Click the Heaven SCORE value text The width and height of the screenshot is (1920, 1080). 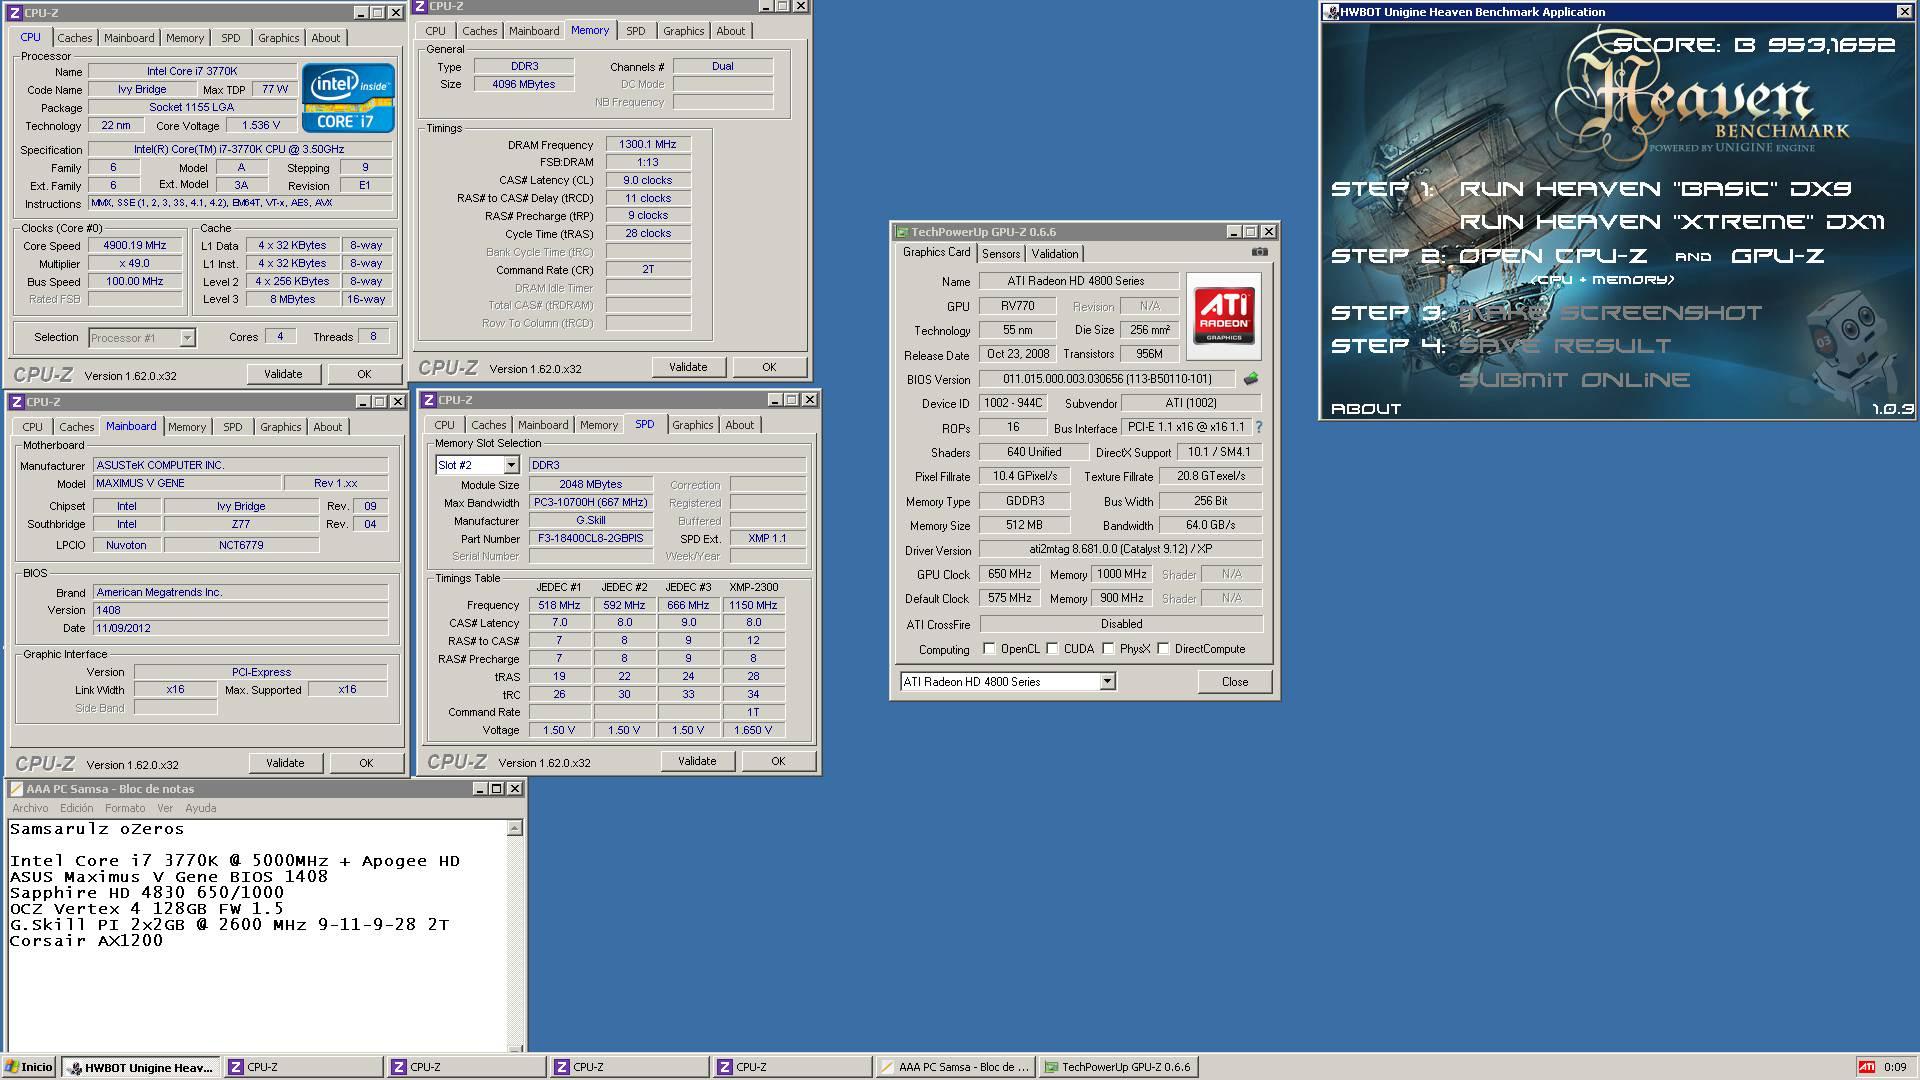(x=1755, y=45)
